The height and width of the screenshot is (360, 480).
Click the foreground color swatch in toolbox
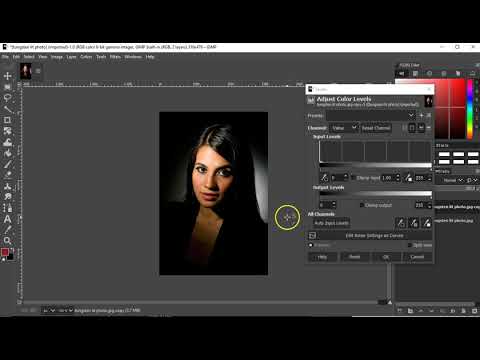(5, 252)
